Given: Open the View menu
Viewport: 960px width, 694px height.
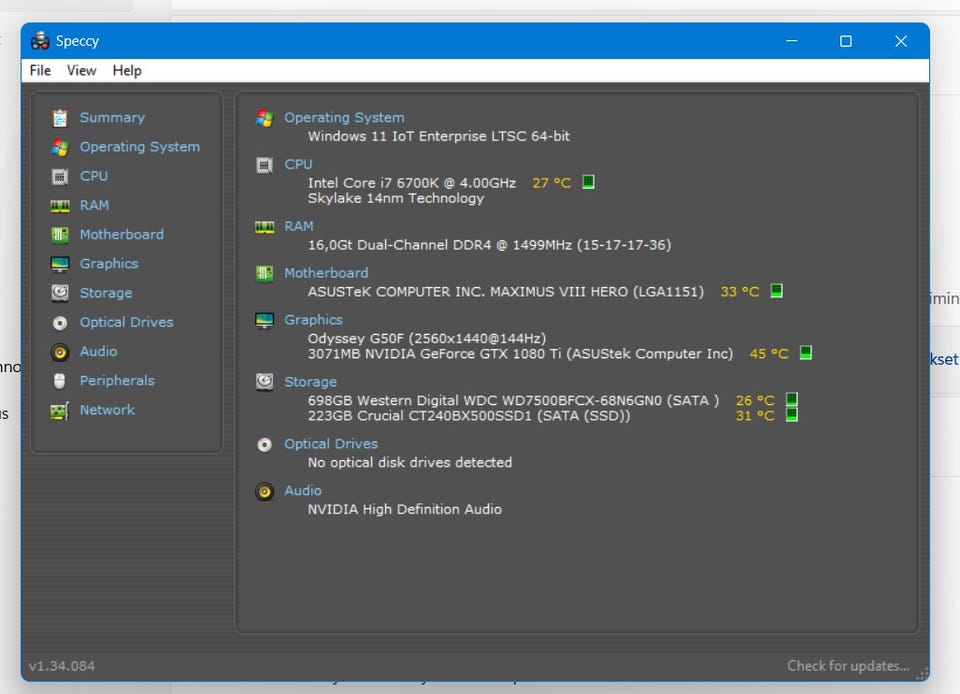Looking at the screenshot, I should 81,70.
